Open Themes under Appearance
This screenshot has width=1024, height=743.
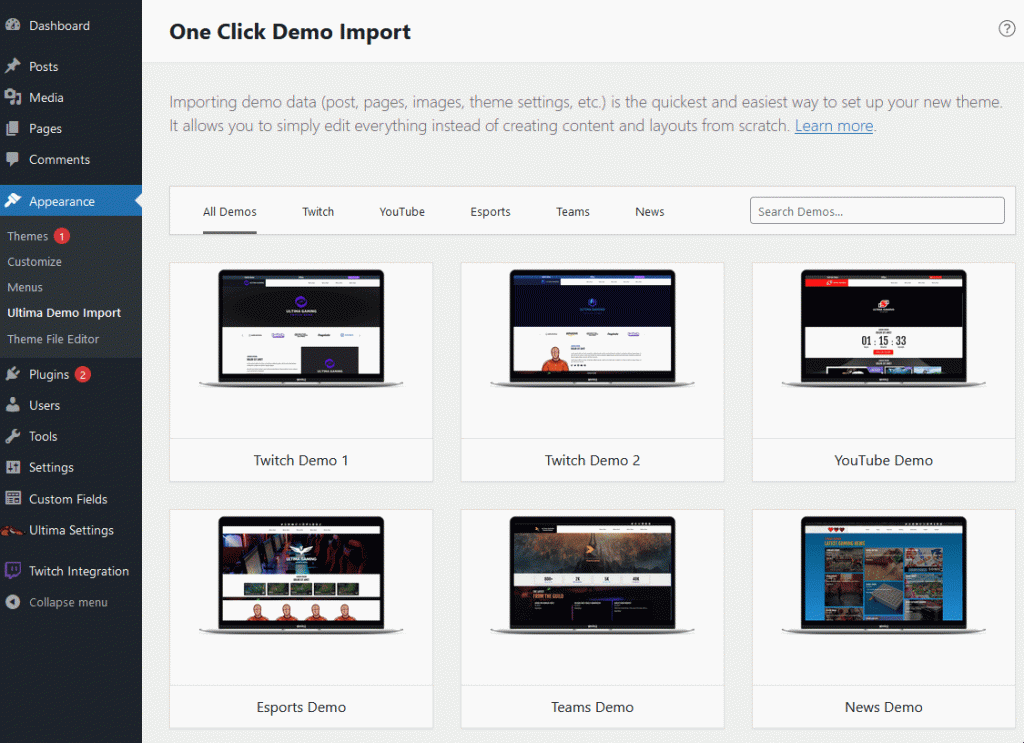click(27, 236)
